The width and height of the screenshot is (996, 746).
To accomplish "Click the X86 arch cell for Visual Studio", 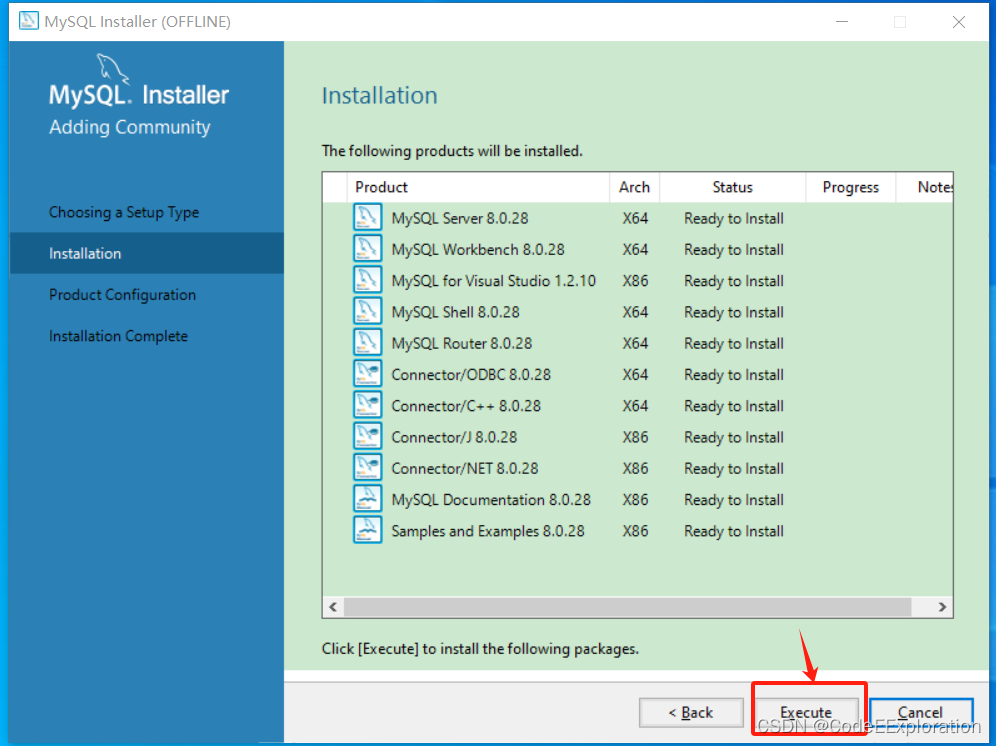I will tap(635, 280).
